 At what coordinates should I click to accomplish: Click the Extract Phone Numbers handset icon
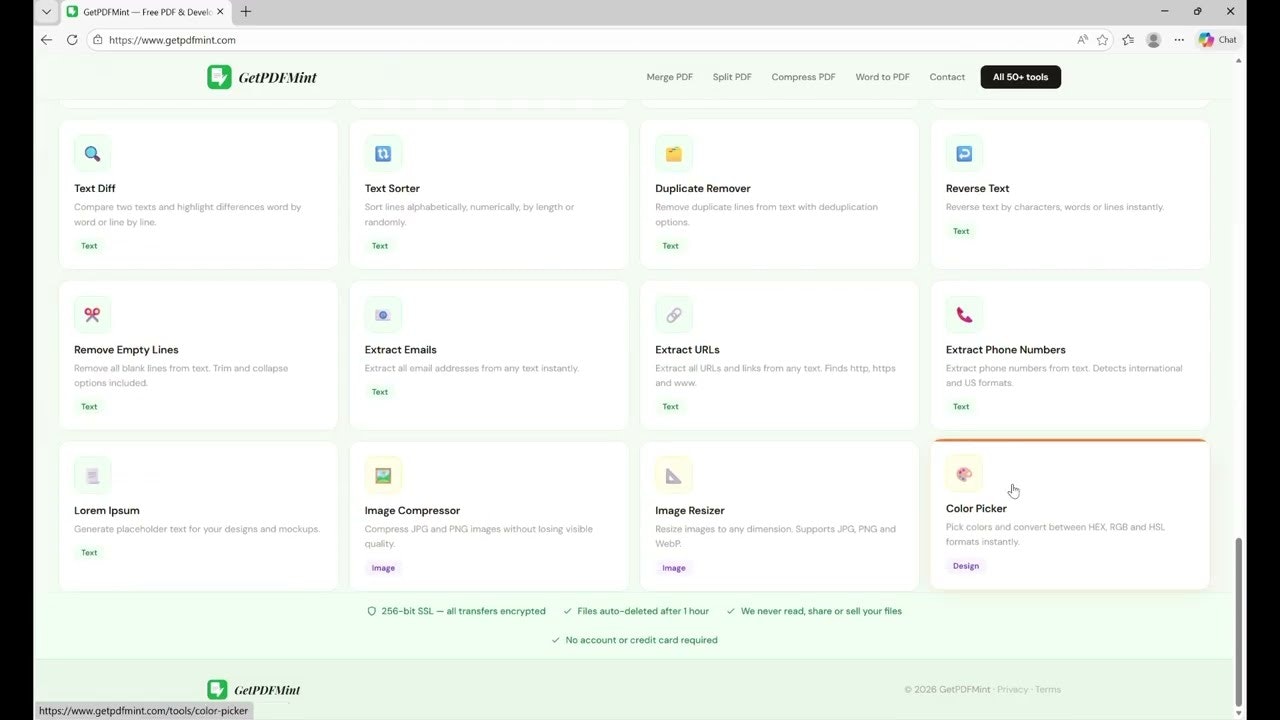click(964, 314)
